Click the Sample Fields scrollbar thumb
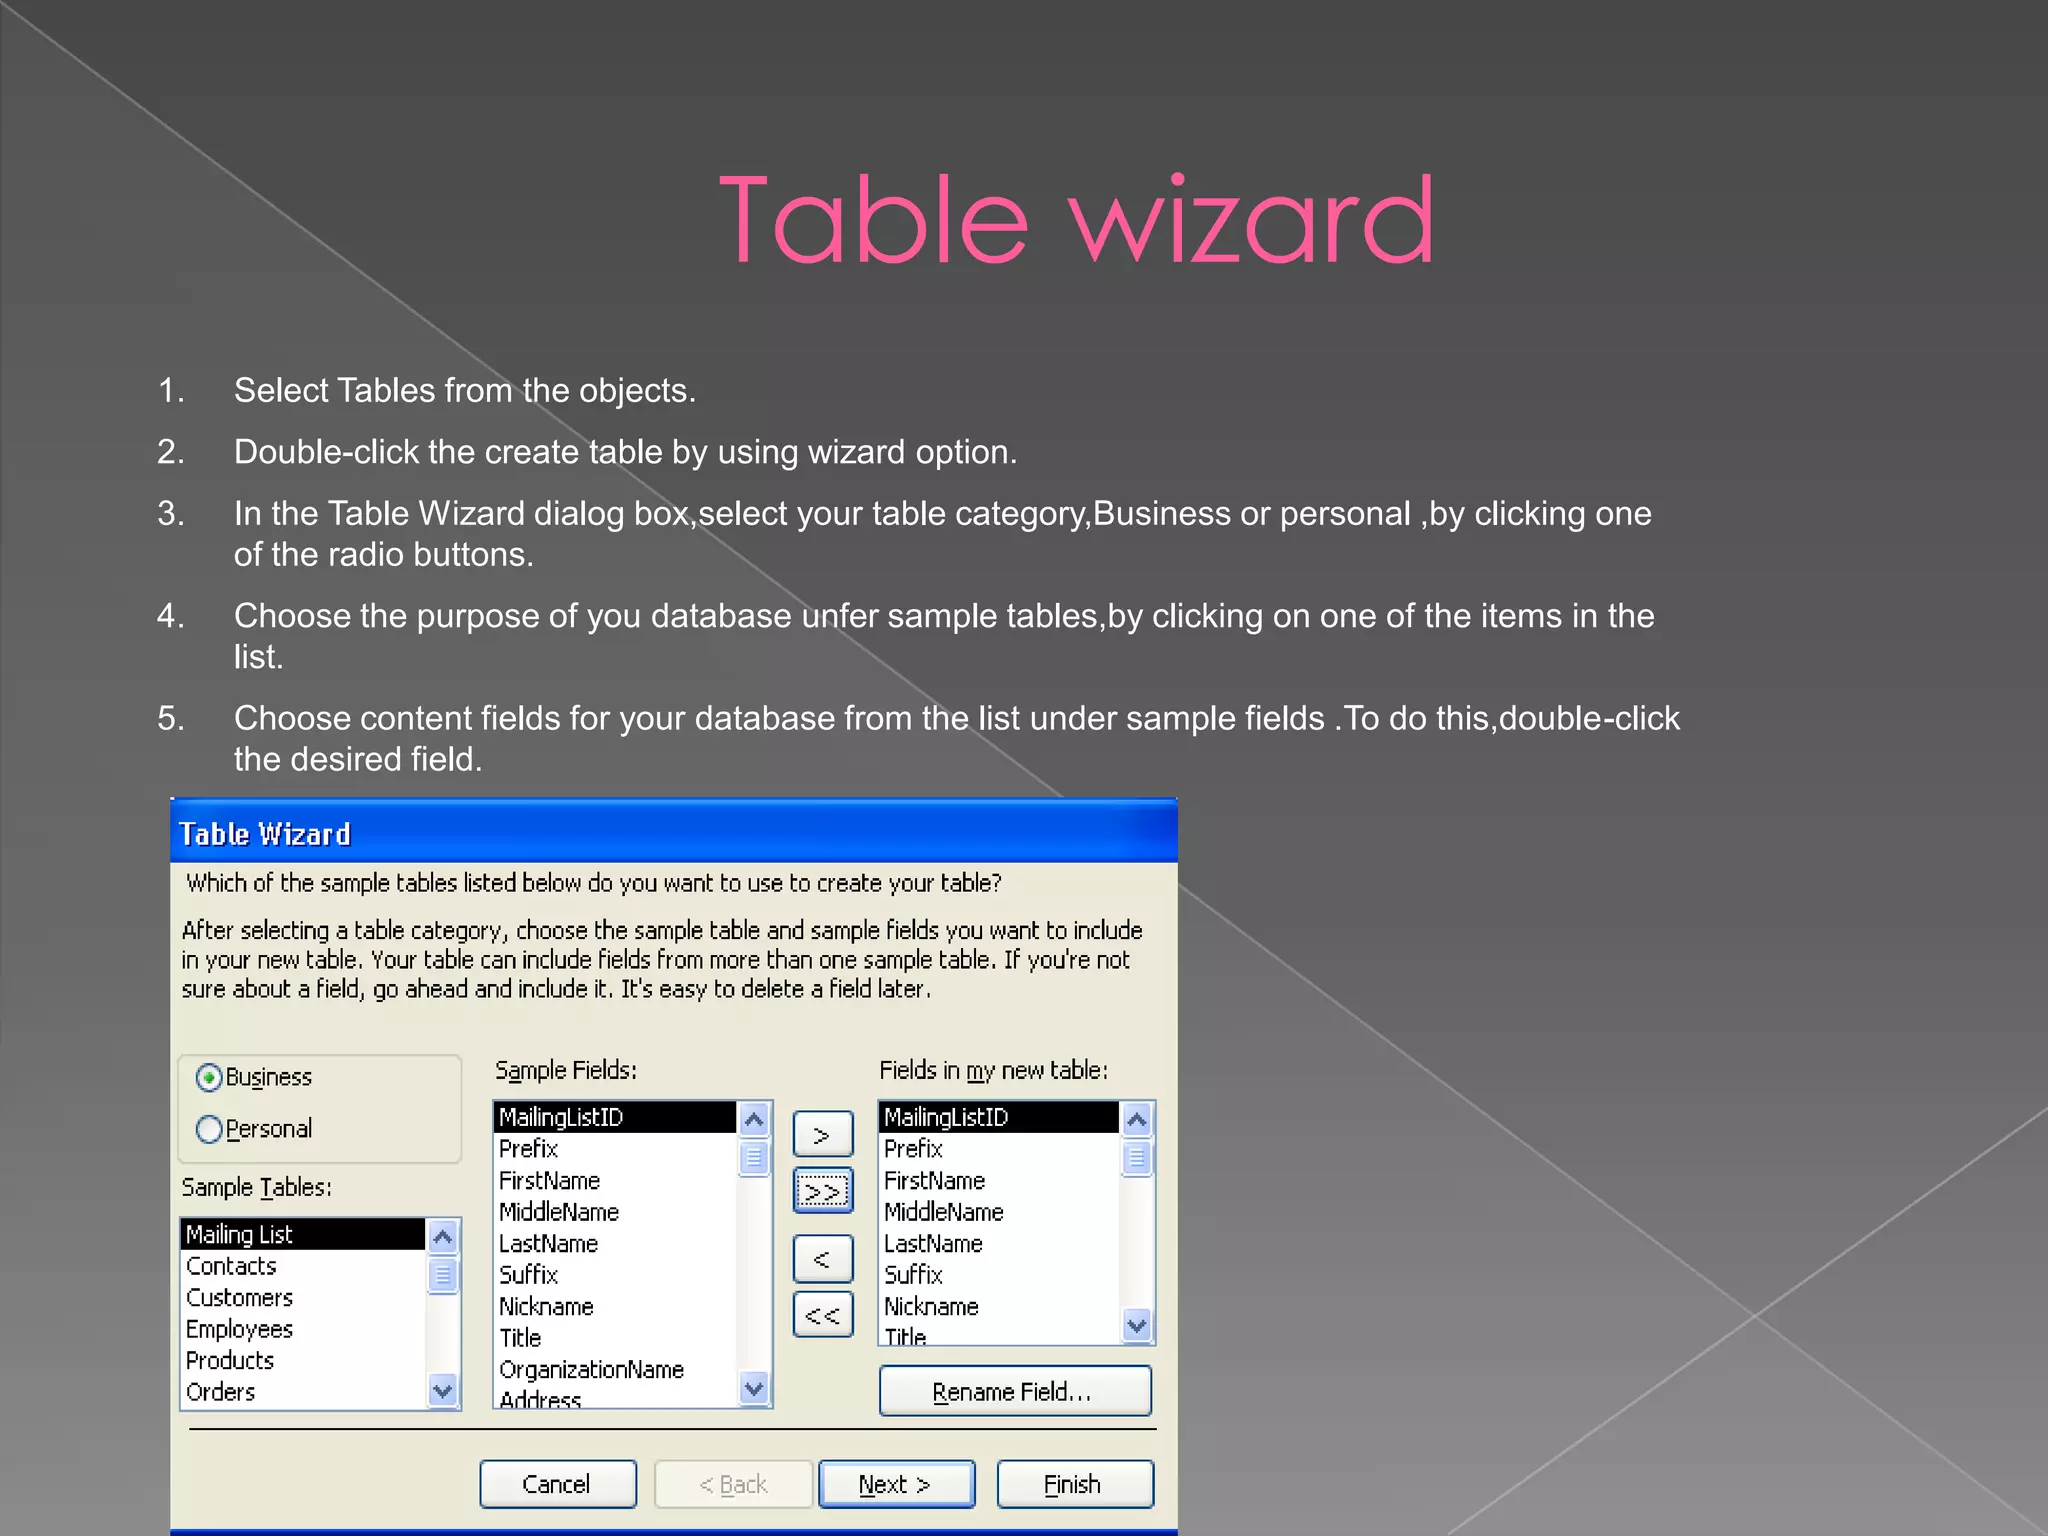Viewport: 2048px width, 1536px height. (x=755, y=1158)
